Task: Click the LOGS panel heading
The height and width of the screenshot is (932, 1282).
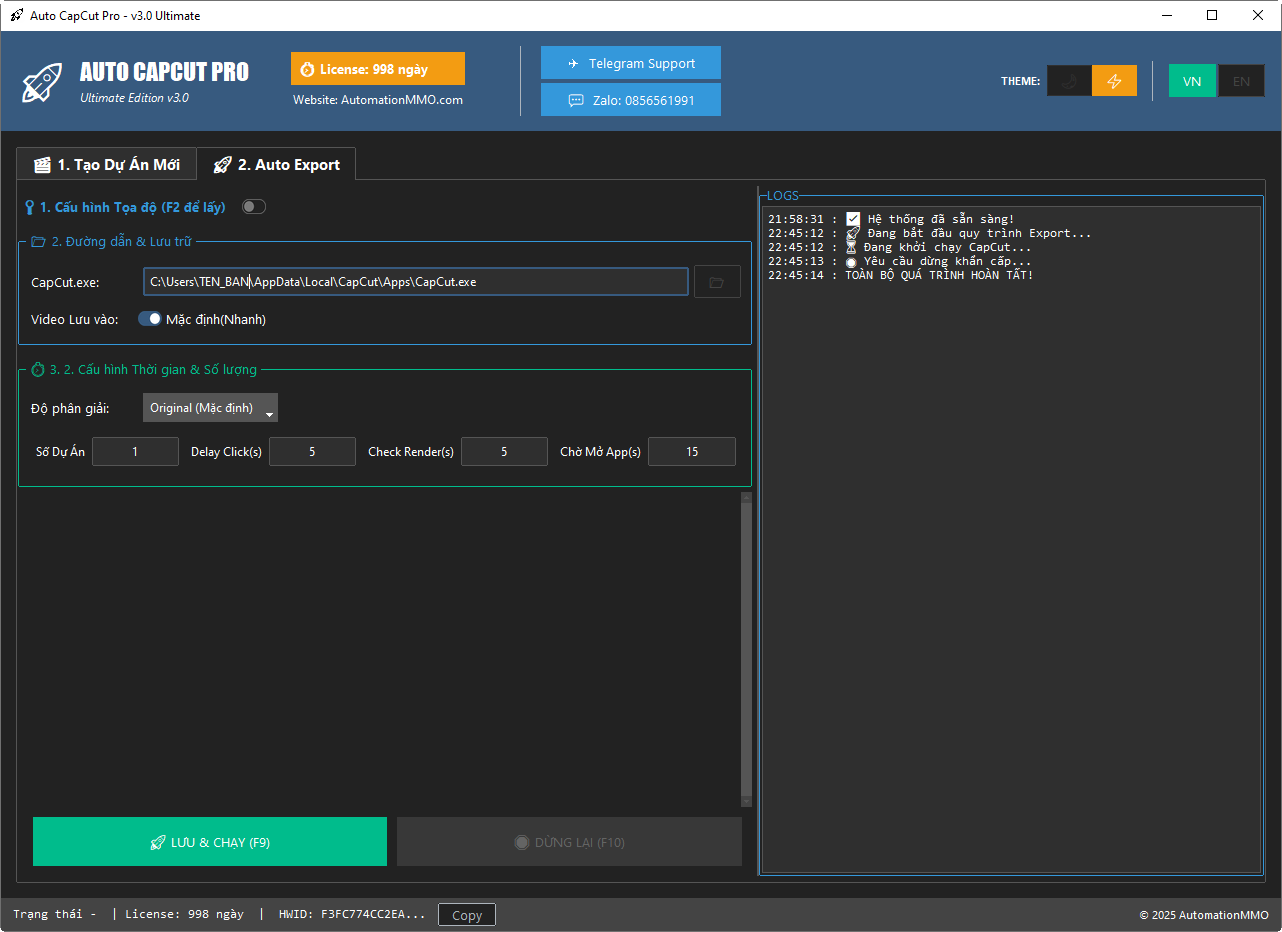Action: click(x=783, y=196)
